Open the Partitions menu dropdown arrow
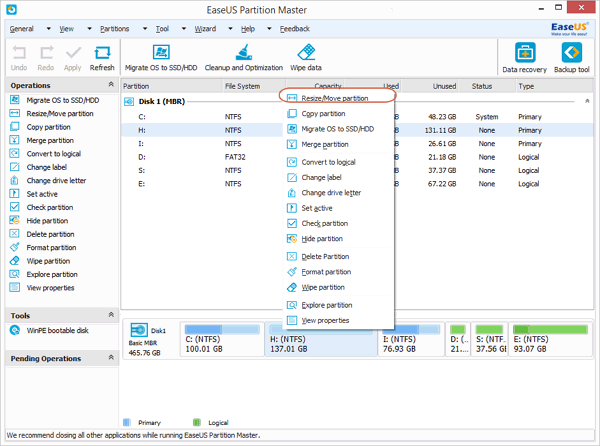 (x=145, y=28)
